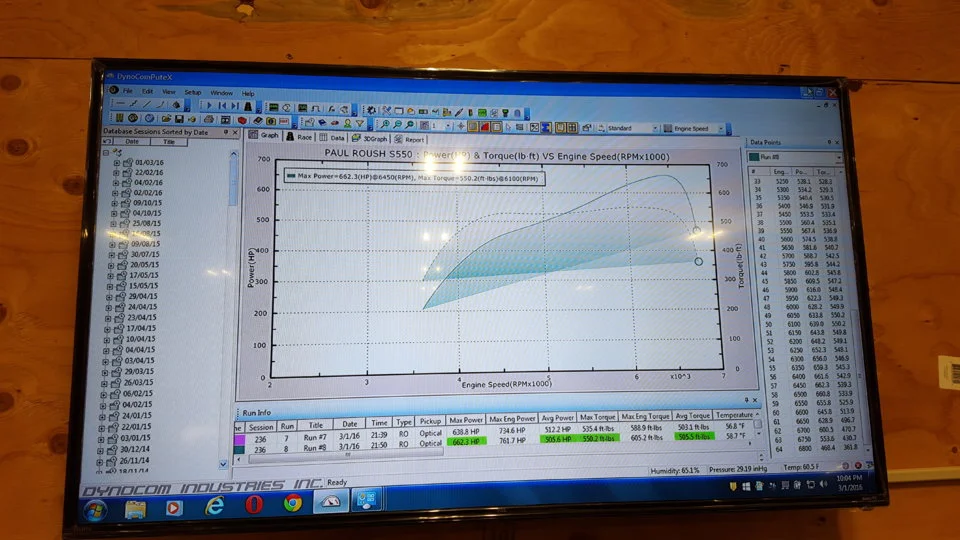The height and width of the screenshot is (540, 960).
Task: Open Windows Start button
Action: click(x=95, y=510)
